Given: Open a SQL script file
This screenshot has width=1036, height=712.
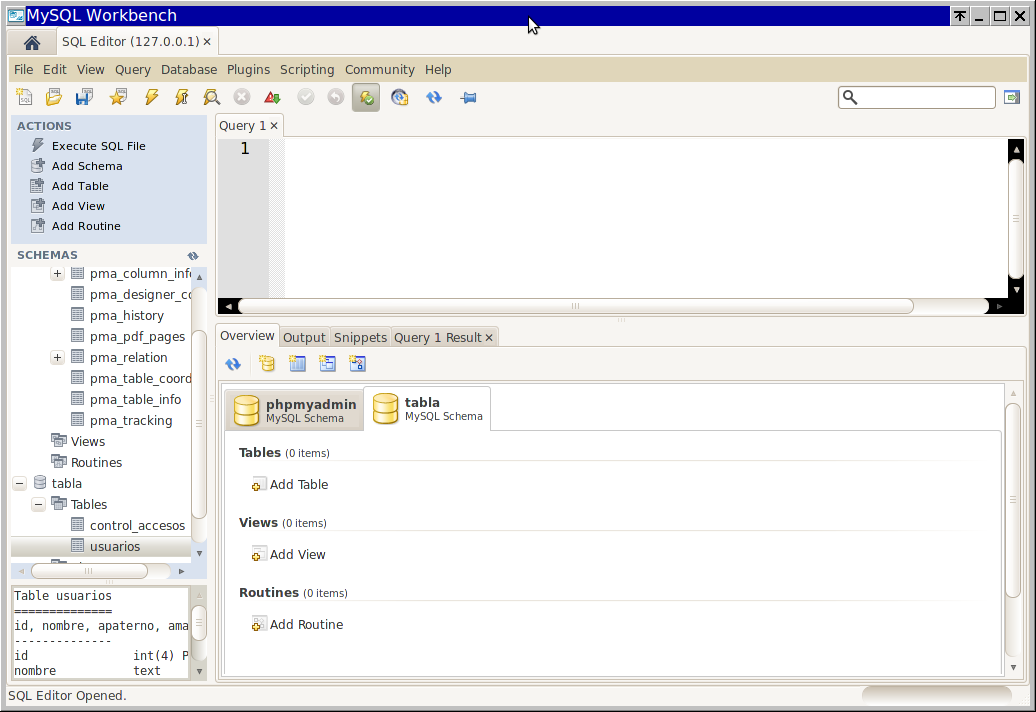Looking at the screenshot, I should [x=54, y=97].
